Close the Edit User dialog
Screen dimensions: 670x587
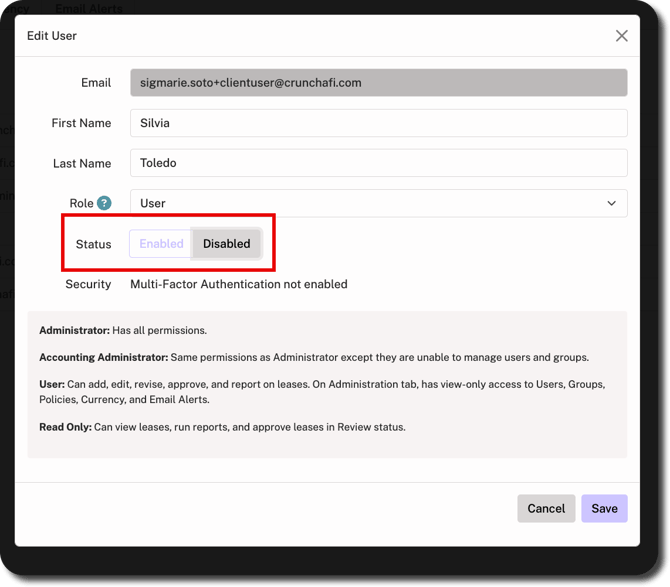coord(621,35)
